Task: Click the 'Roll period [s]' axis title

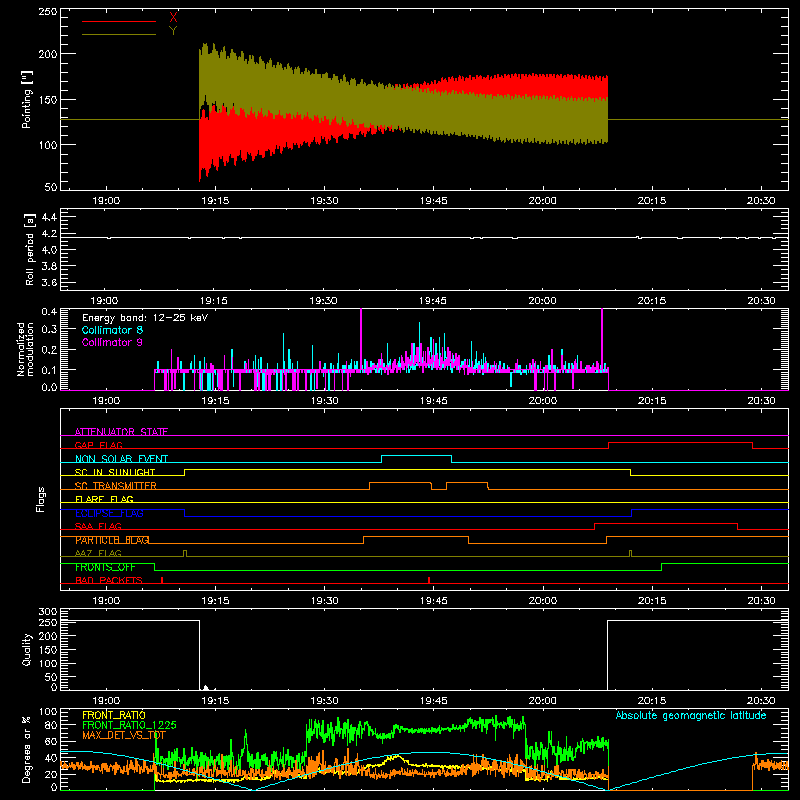Action: tap(30, 249)
